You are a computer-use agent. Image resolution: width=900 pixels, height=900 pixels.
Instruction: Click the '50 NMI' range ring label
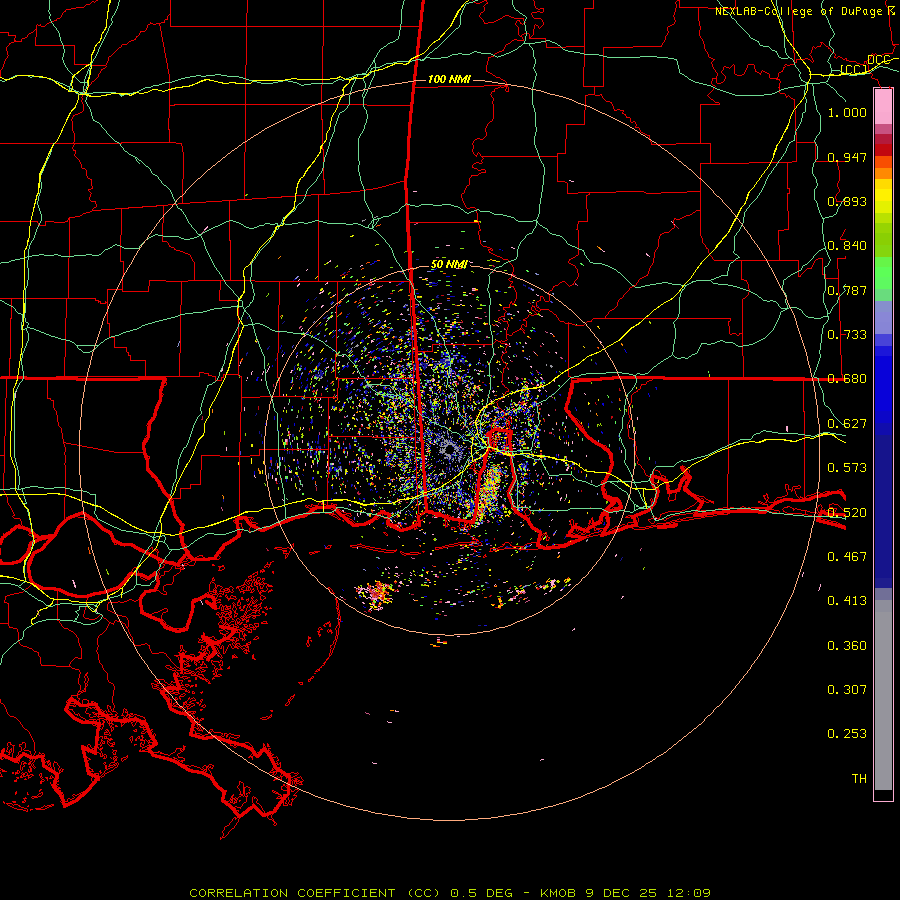[x=449, y=265]
